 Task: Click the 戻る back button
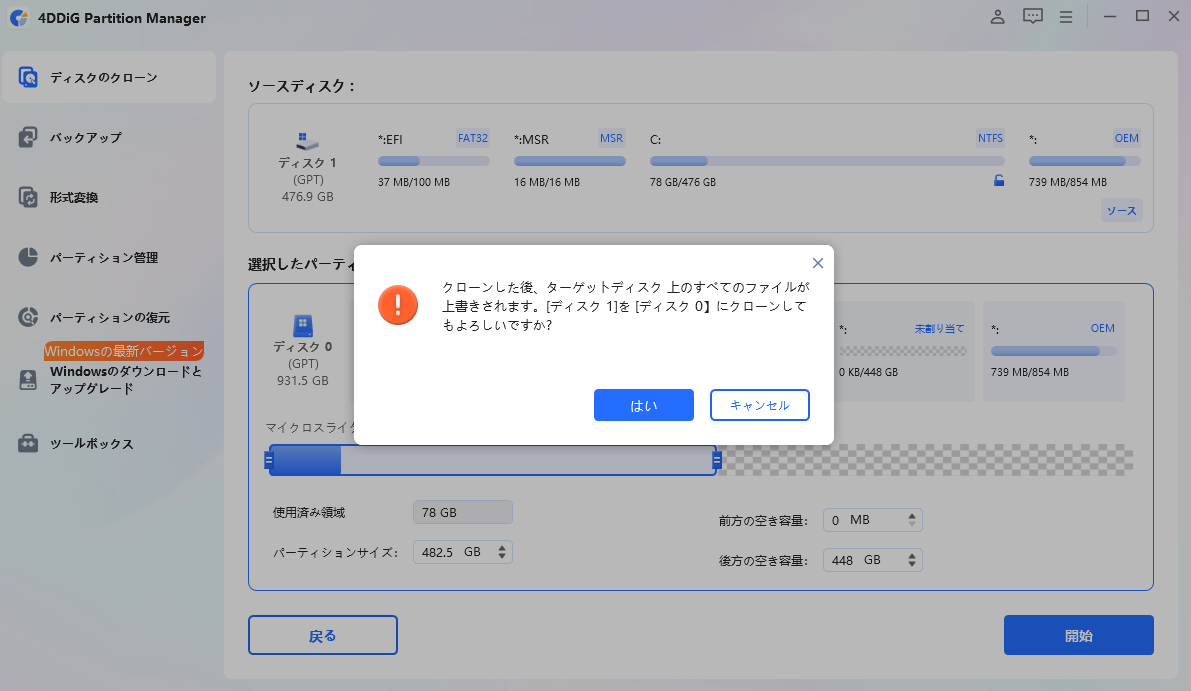(322, 635)
